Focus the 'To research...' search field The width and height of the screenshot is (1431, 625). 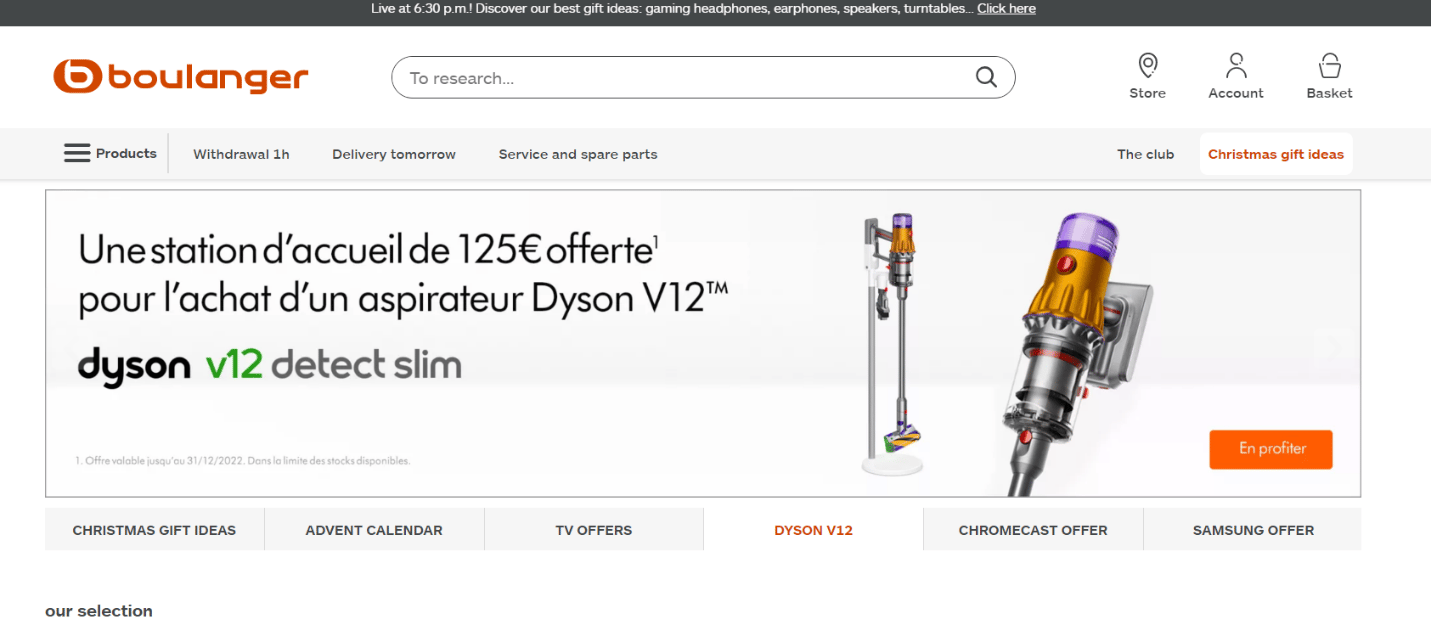[x=703, y=78]
